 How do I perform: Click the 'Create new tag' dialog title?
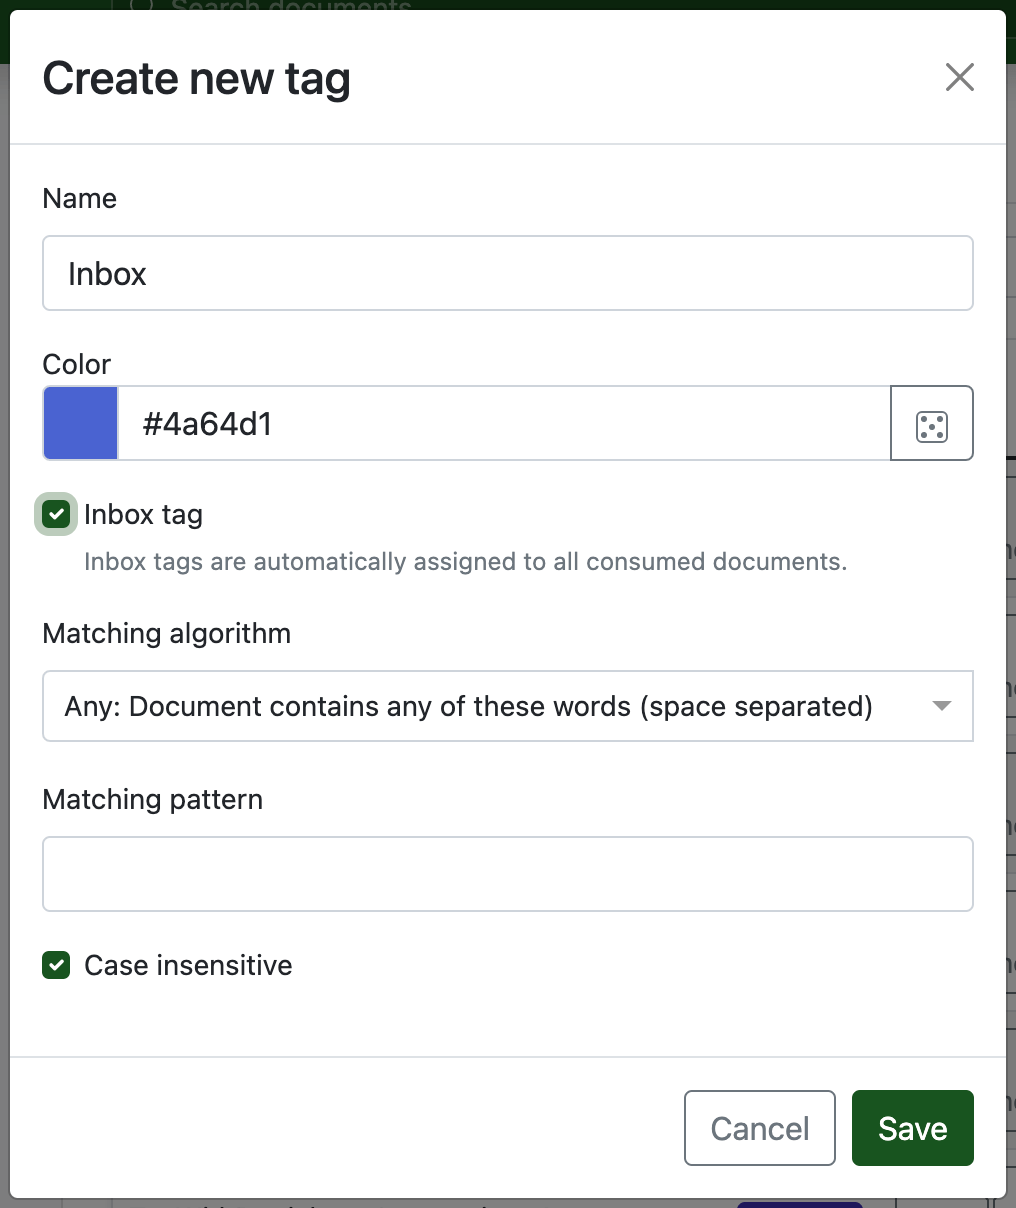[197, 79]
